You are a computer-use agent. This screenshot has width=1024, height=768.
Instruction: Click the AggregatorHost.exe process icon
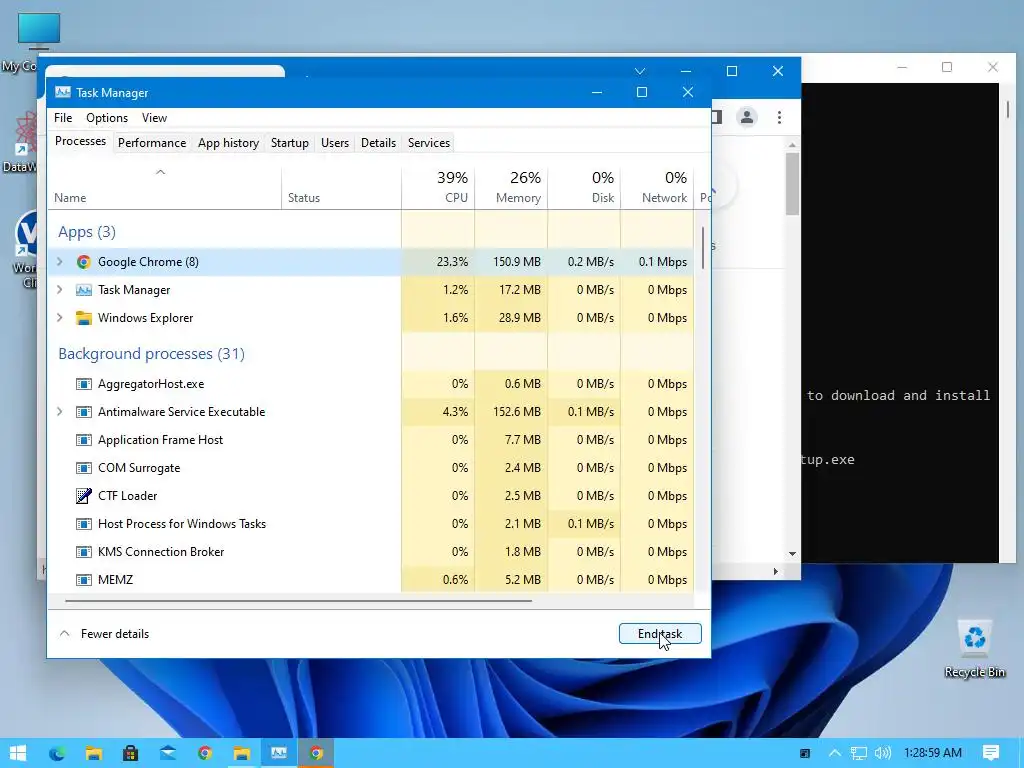click(x=84, y=384)
